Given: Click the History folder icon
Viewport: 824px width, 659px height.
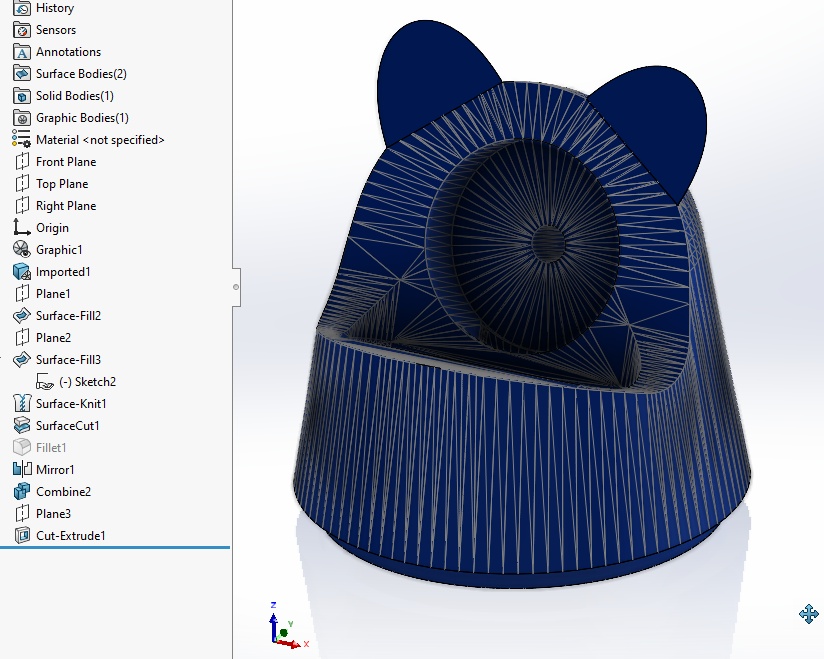Looking at the screenshot, I should [x=22, y=8].
